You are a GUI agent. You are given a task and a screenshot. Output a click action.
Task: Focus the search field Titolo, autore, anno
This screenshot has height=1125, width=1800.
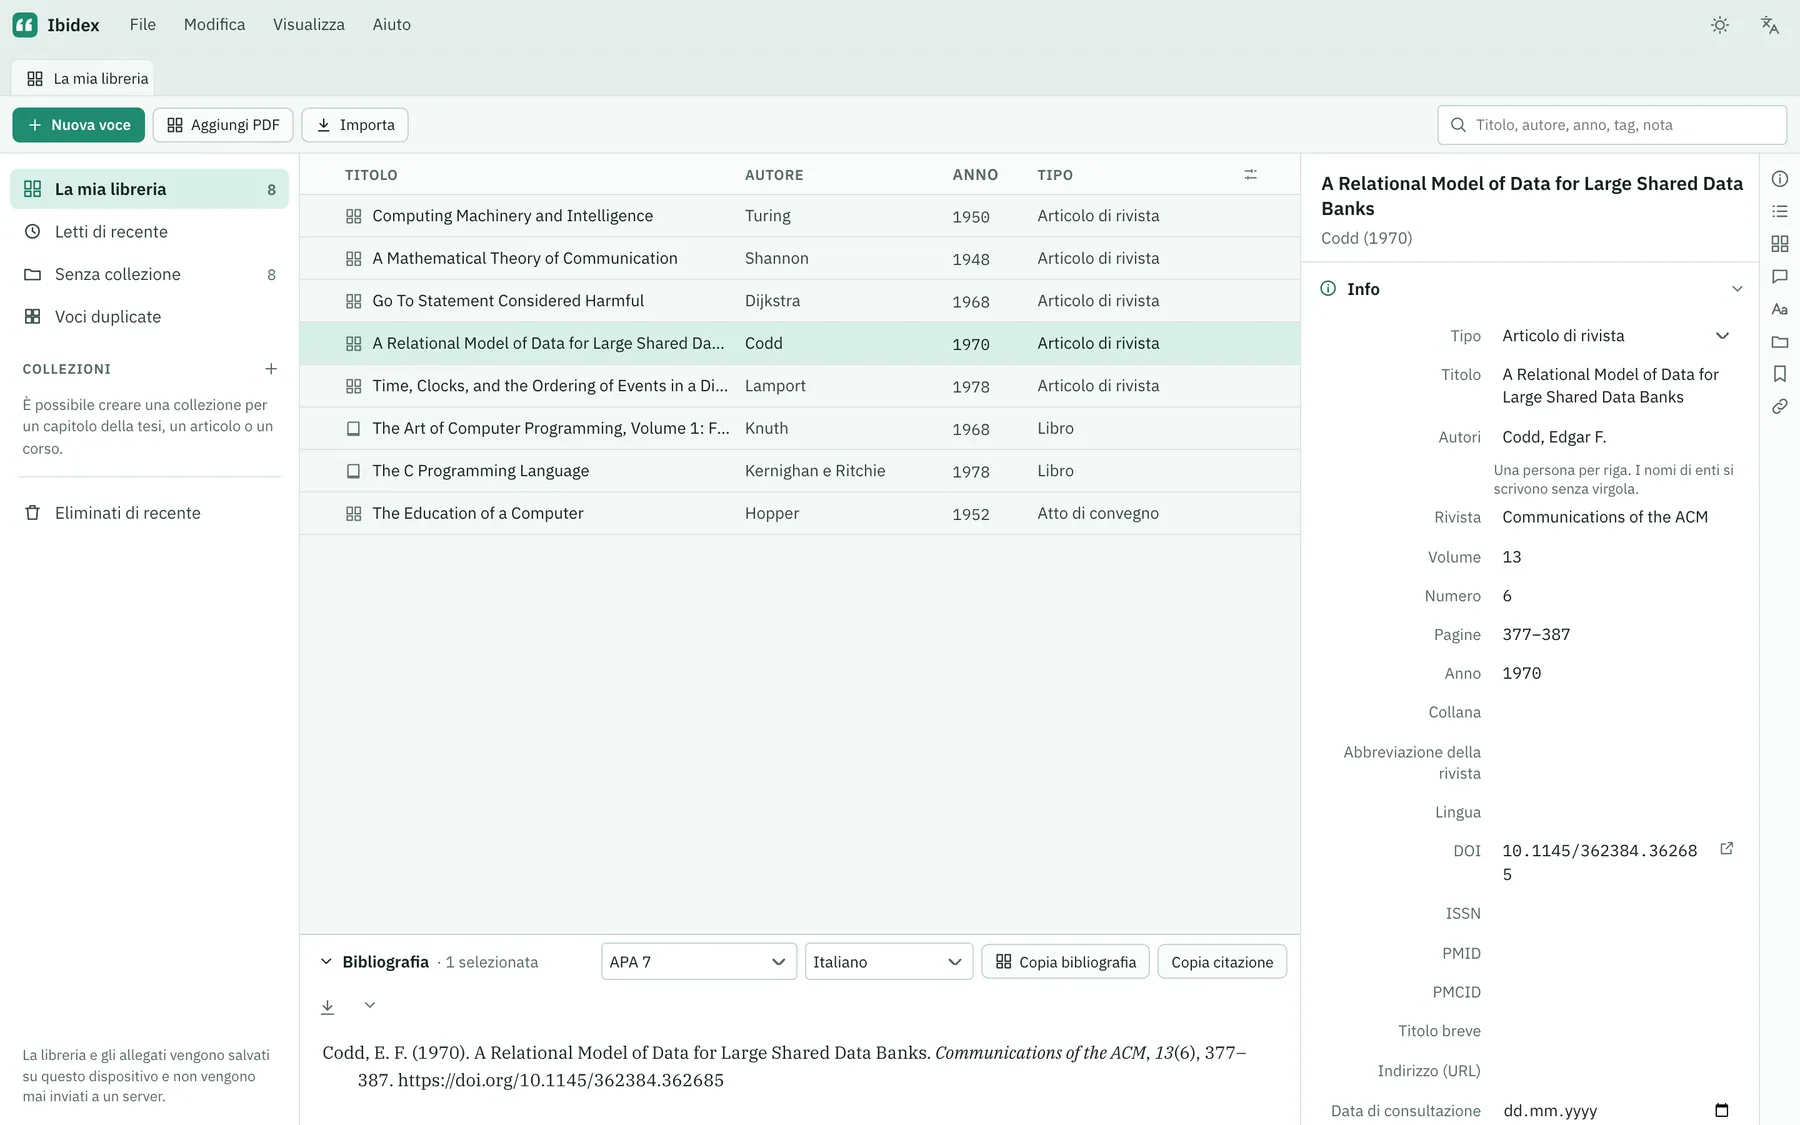click(1612, 125)
